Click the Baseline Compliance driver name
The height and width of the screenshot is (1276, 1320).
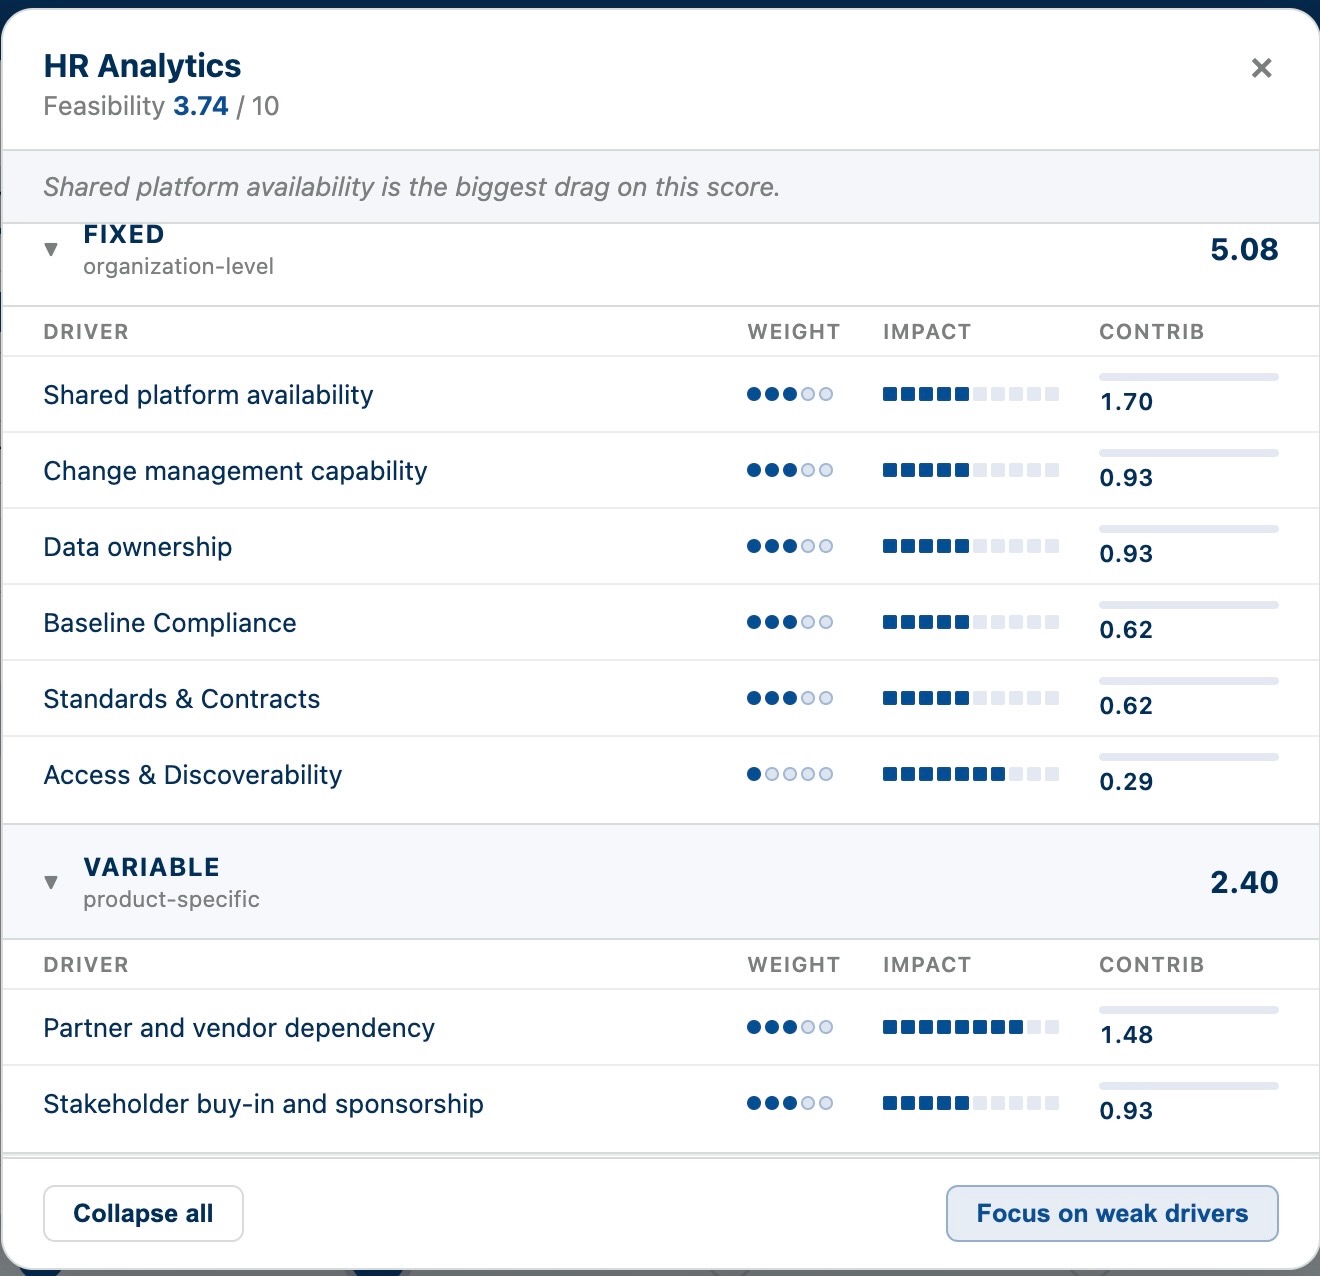click(170, 623)
